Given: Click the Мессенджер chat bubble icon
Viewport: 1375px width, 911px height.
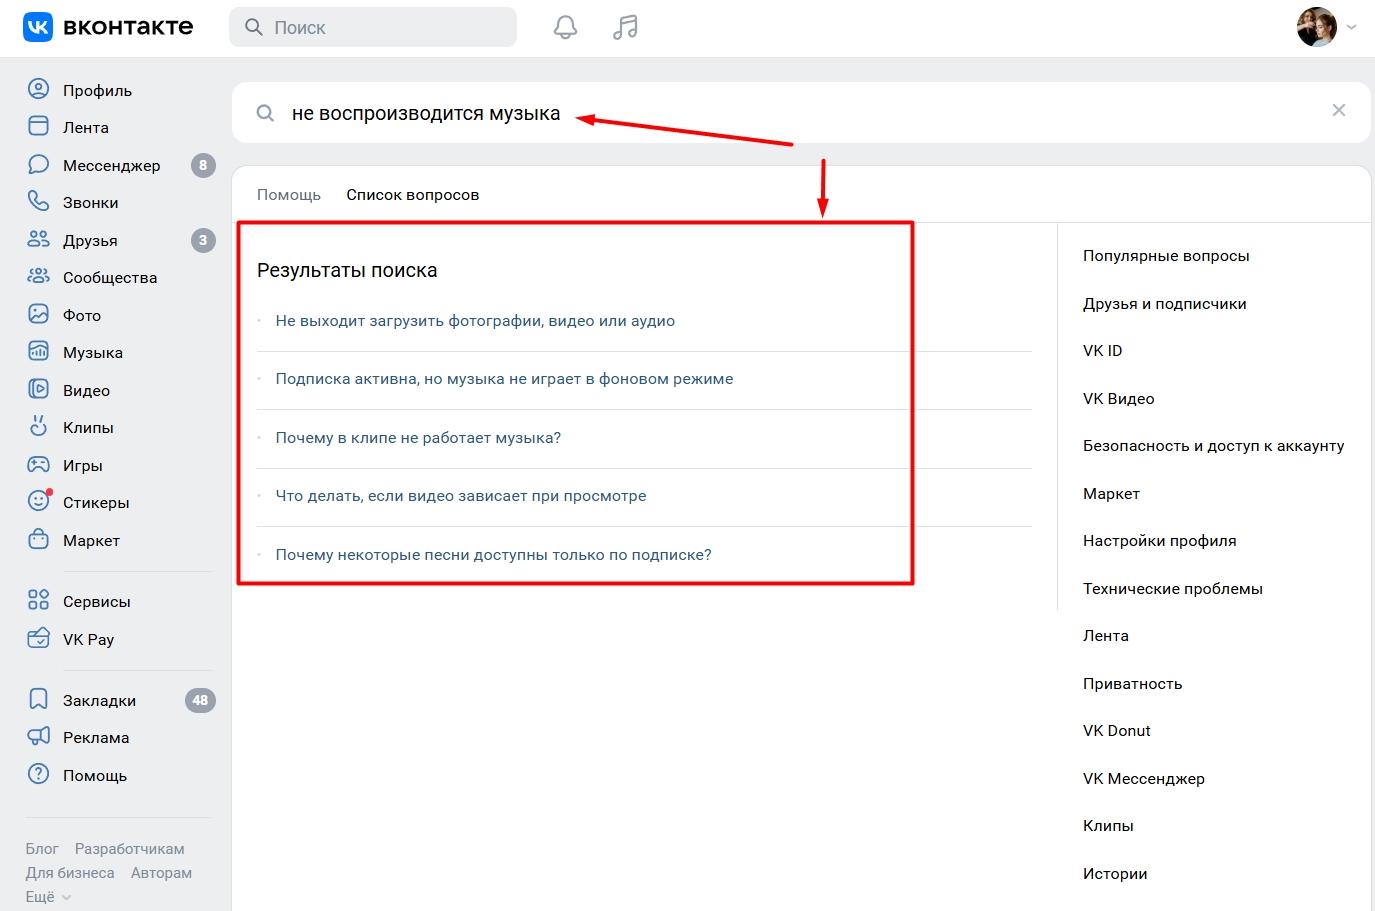Looking at the screenshot, I should (38, 165).
